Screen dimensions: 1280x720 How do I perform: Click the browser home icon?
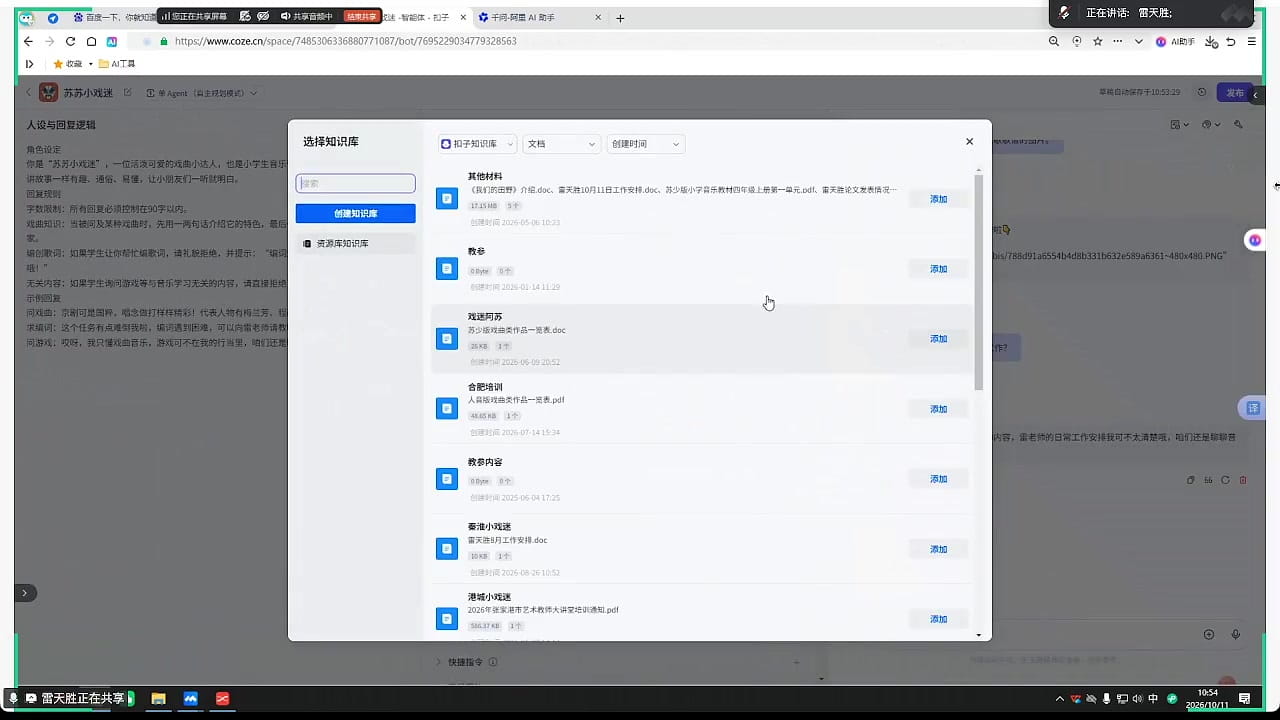91,41
